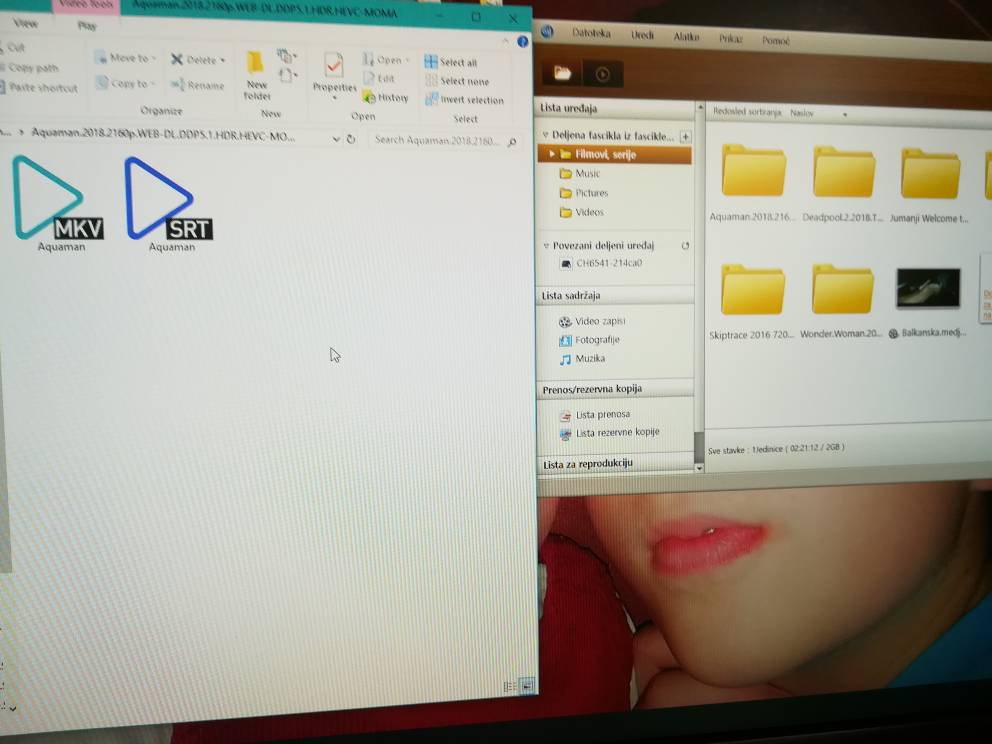Click the Delete button in Organize group

(198, 60)
